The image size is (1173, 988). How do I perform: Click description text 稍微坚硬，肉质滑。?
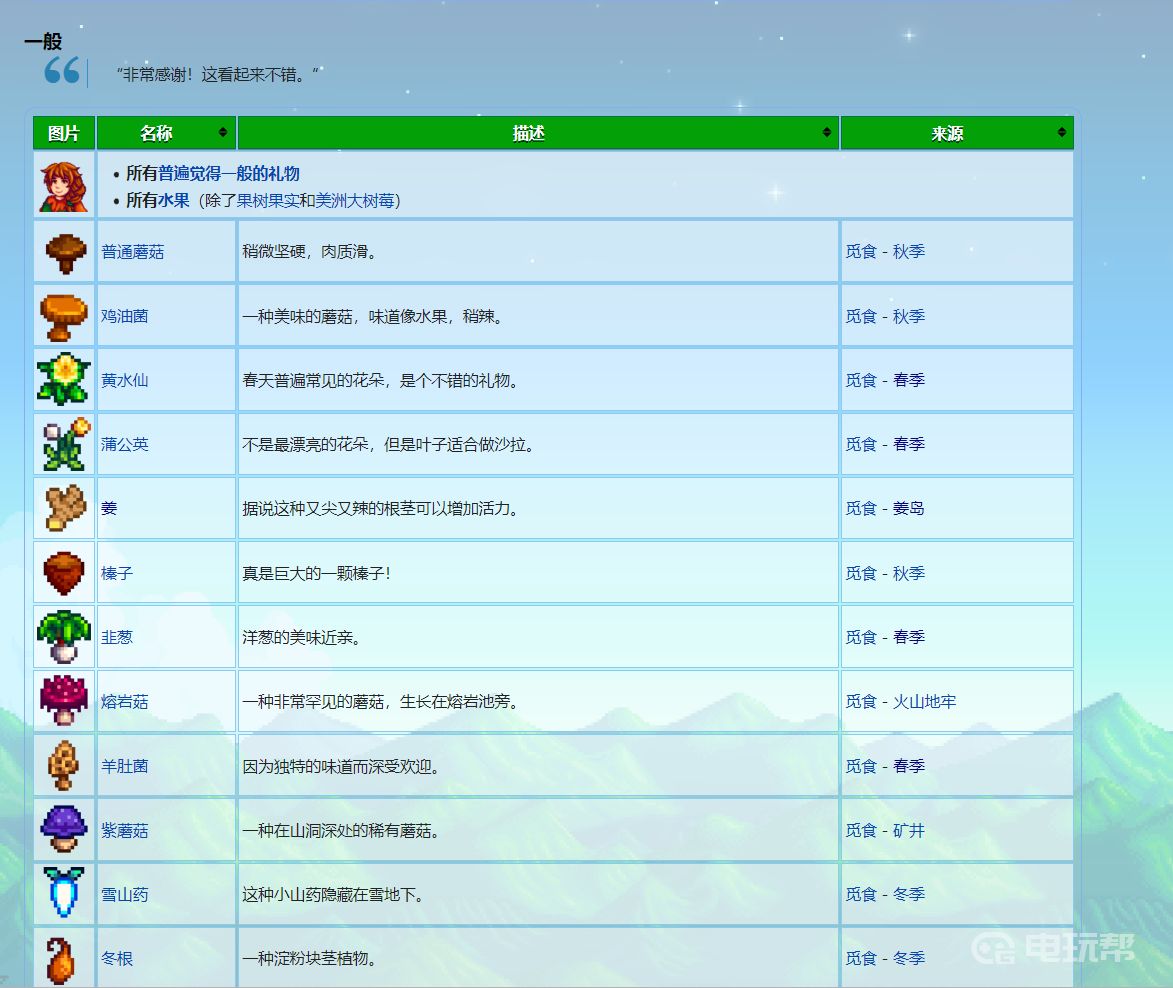(310, 251)
